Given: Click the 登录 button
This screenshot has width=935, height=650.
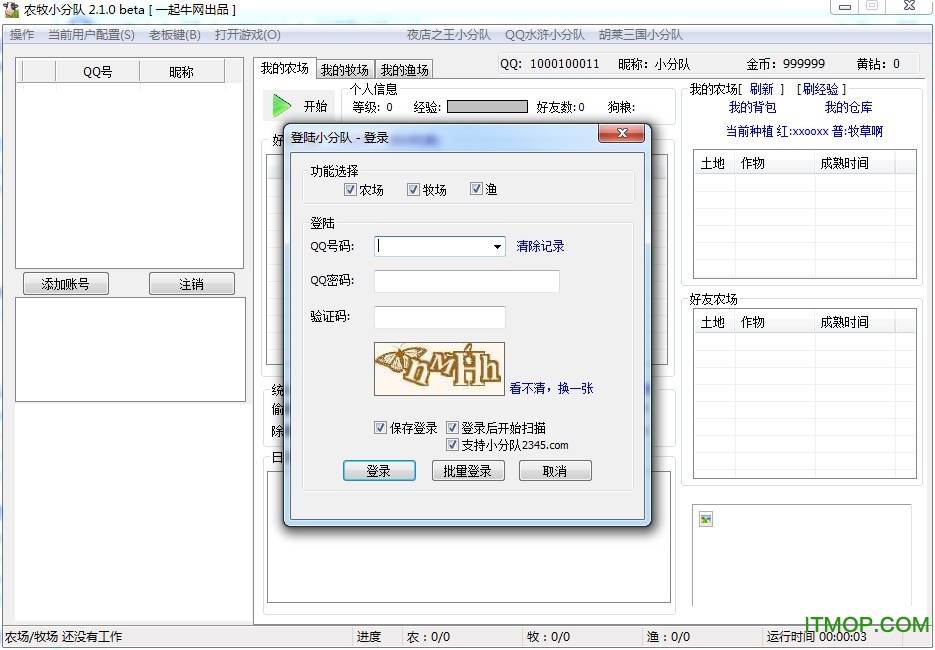Looking at the screenshot, I should 379,471.
